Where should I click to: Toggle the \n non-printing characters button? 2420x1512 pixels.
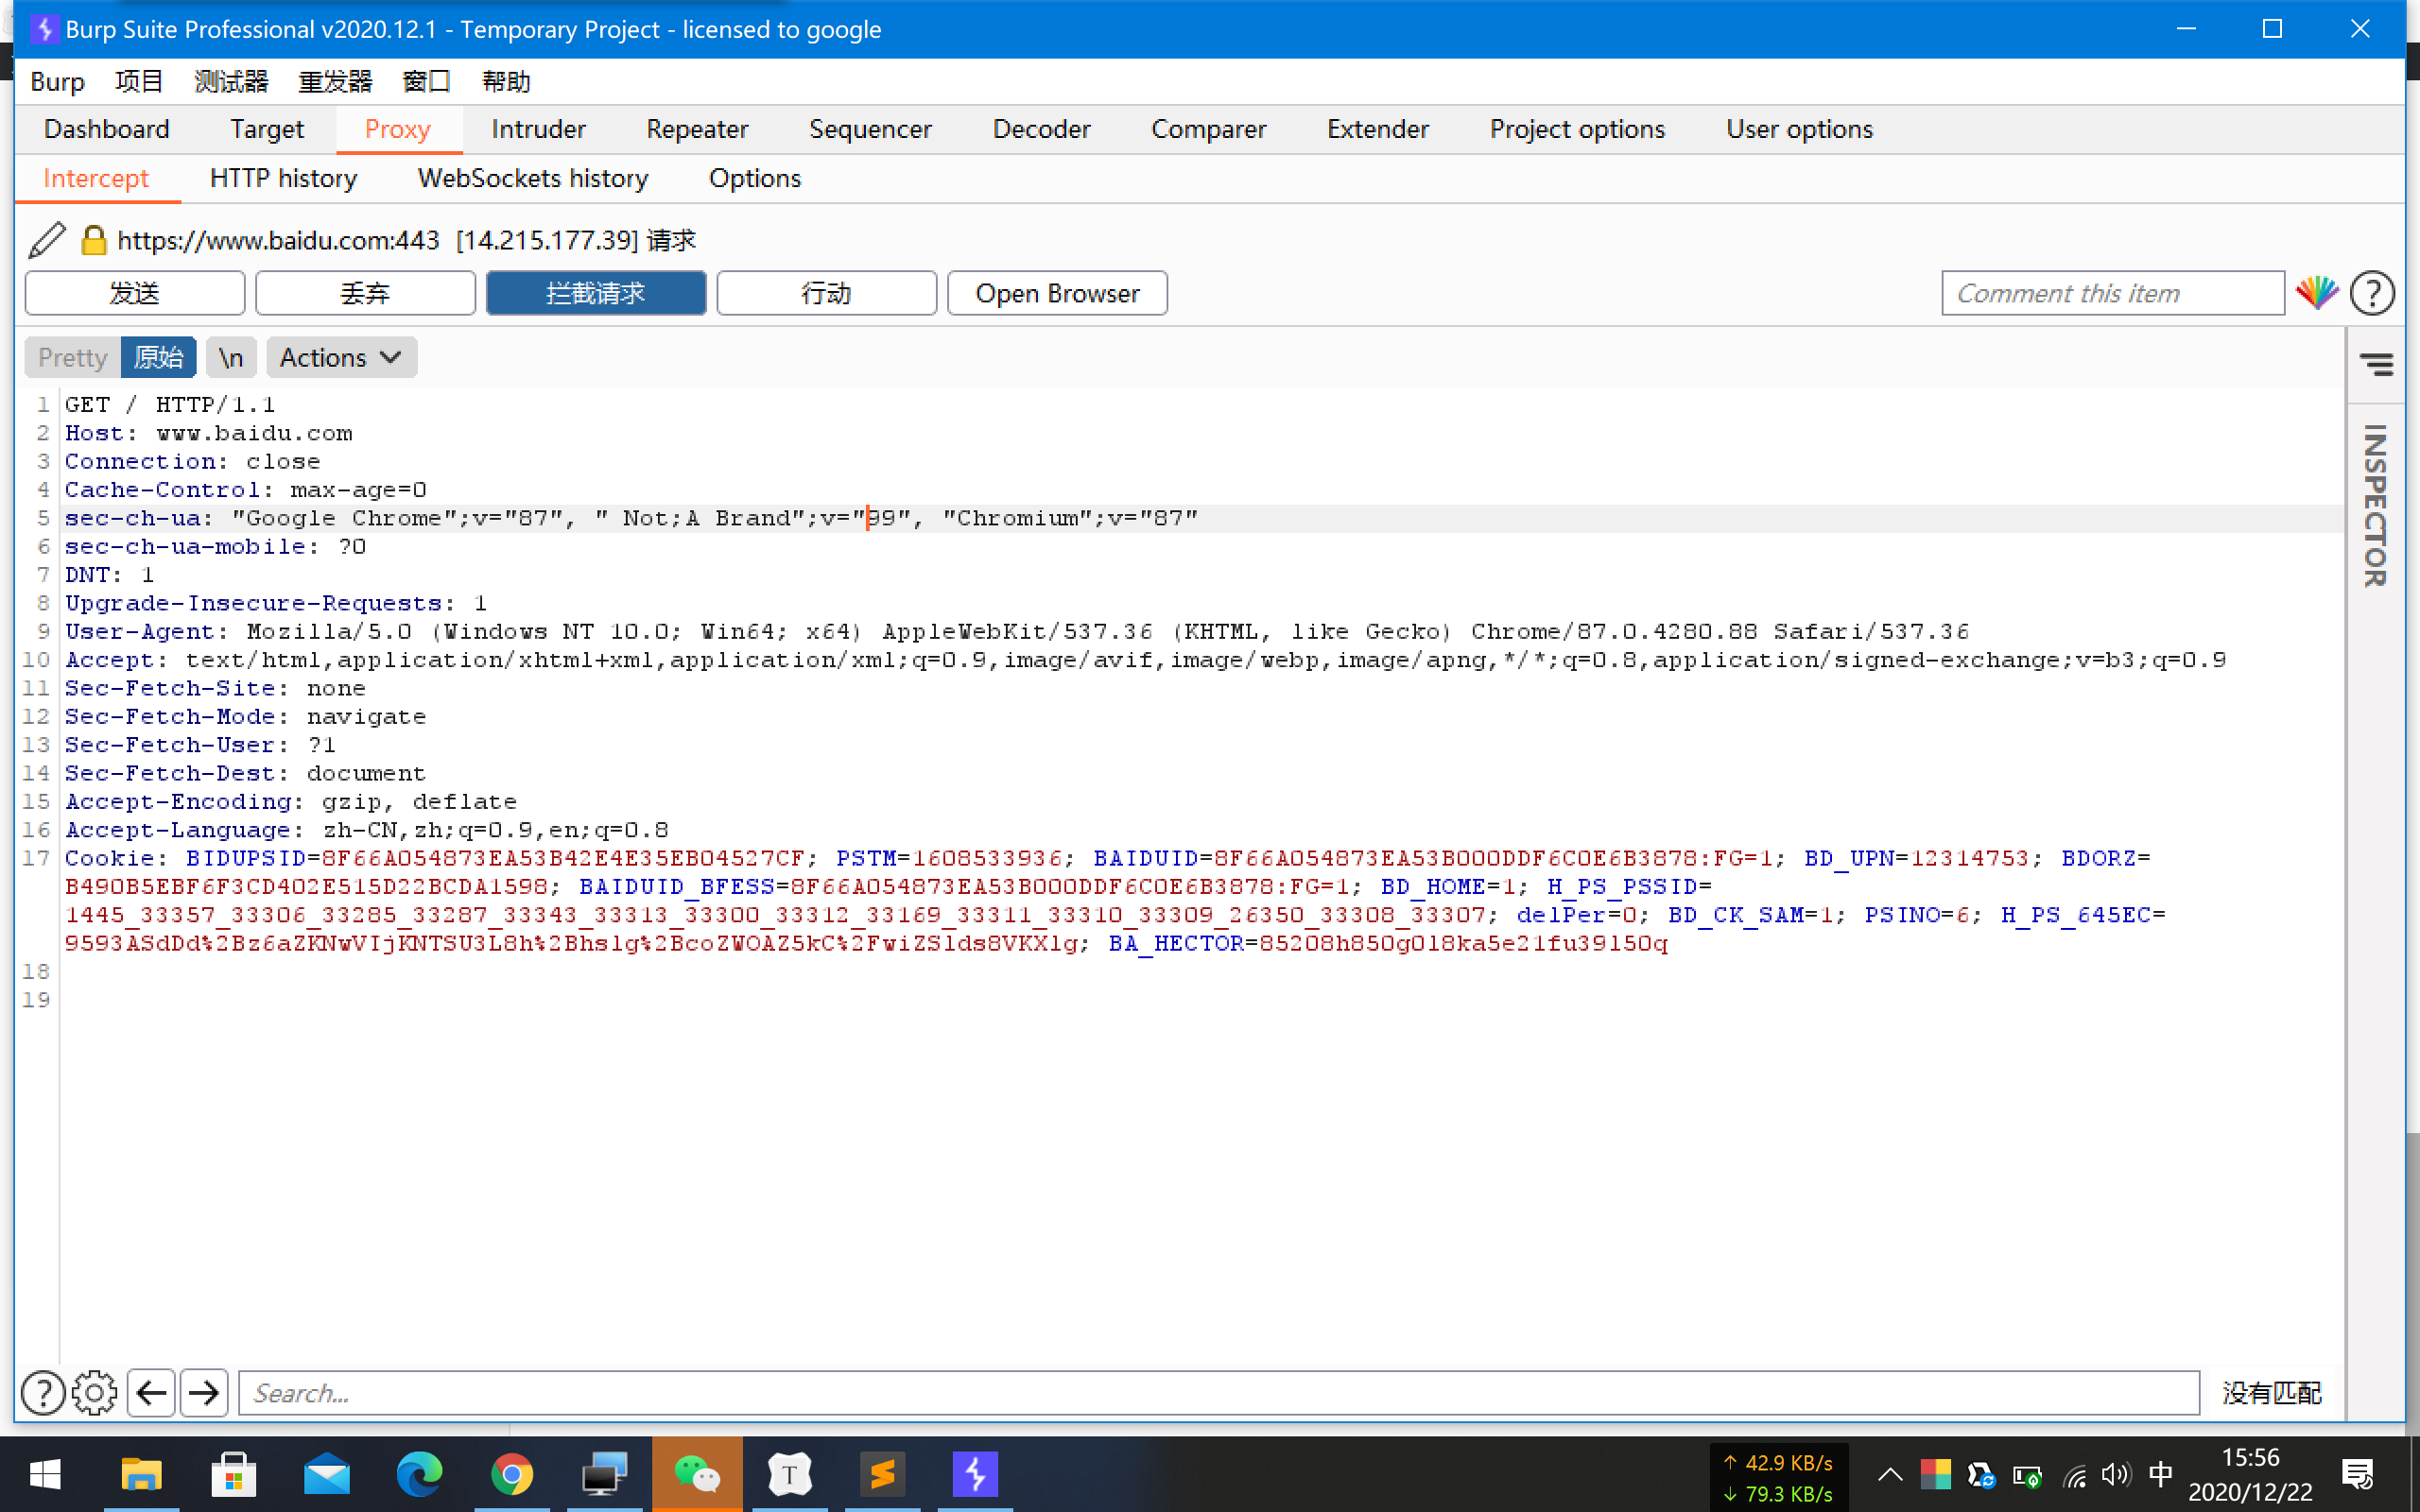(231, 357)
